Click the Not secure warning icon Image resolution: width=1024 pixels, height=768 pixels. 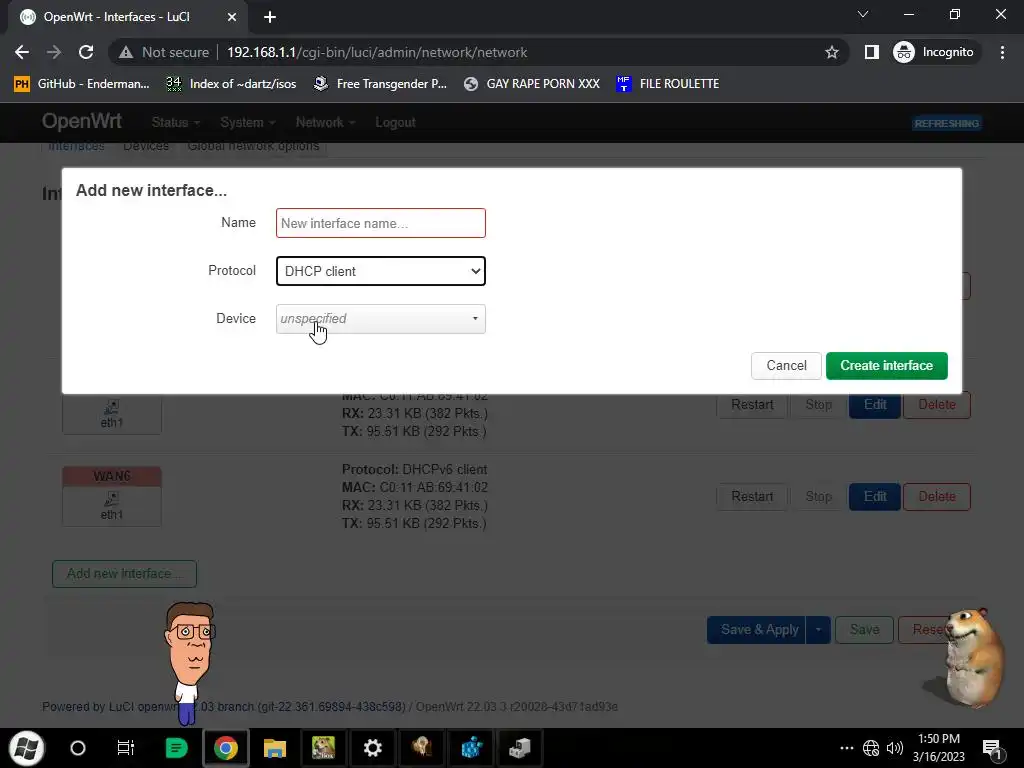click(126, 52)
